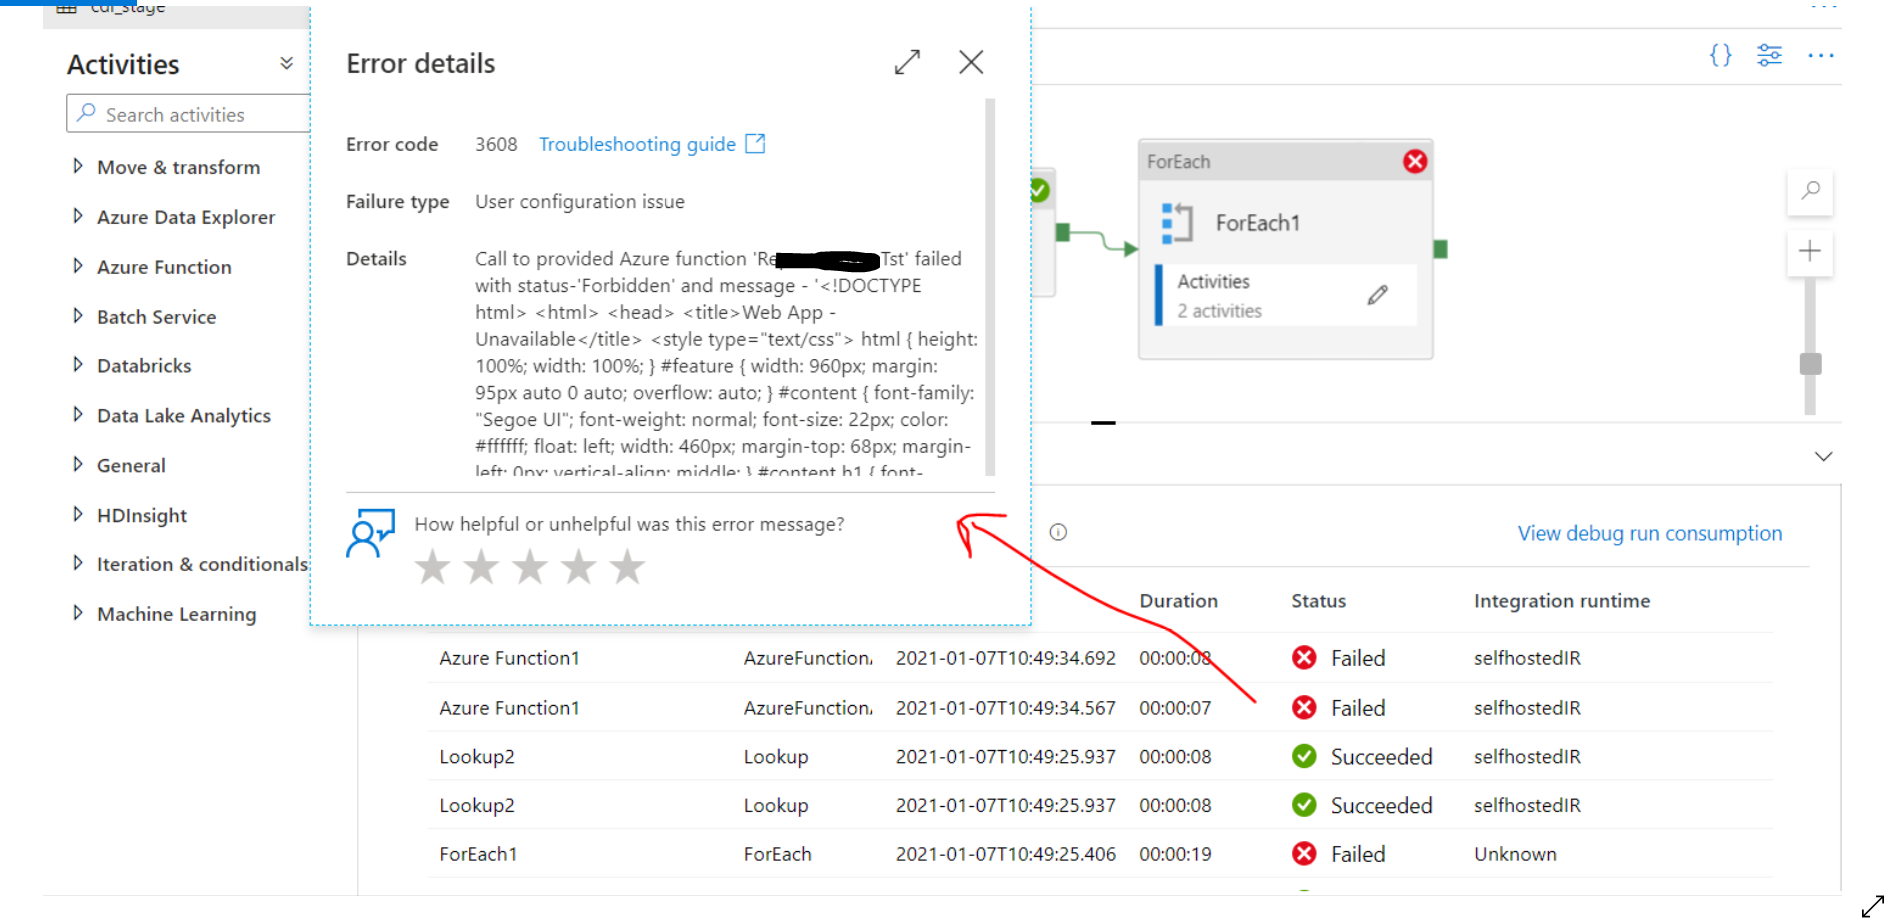Click the ForEach1 green output connector
1884x923 pixels.
(1440, 249)
